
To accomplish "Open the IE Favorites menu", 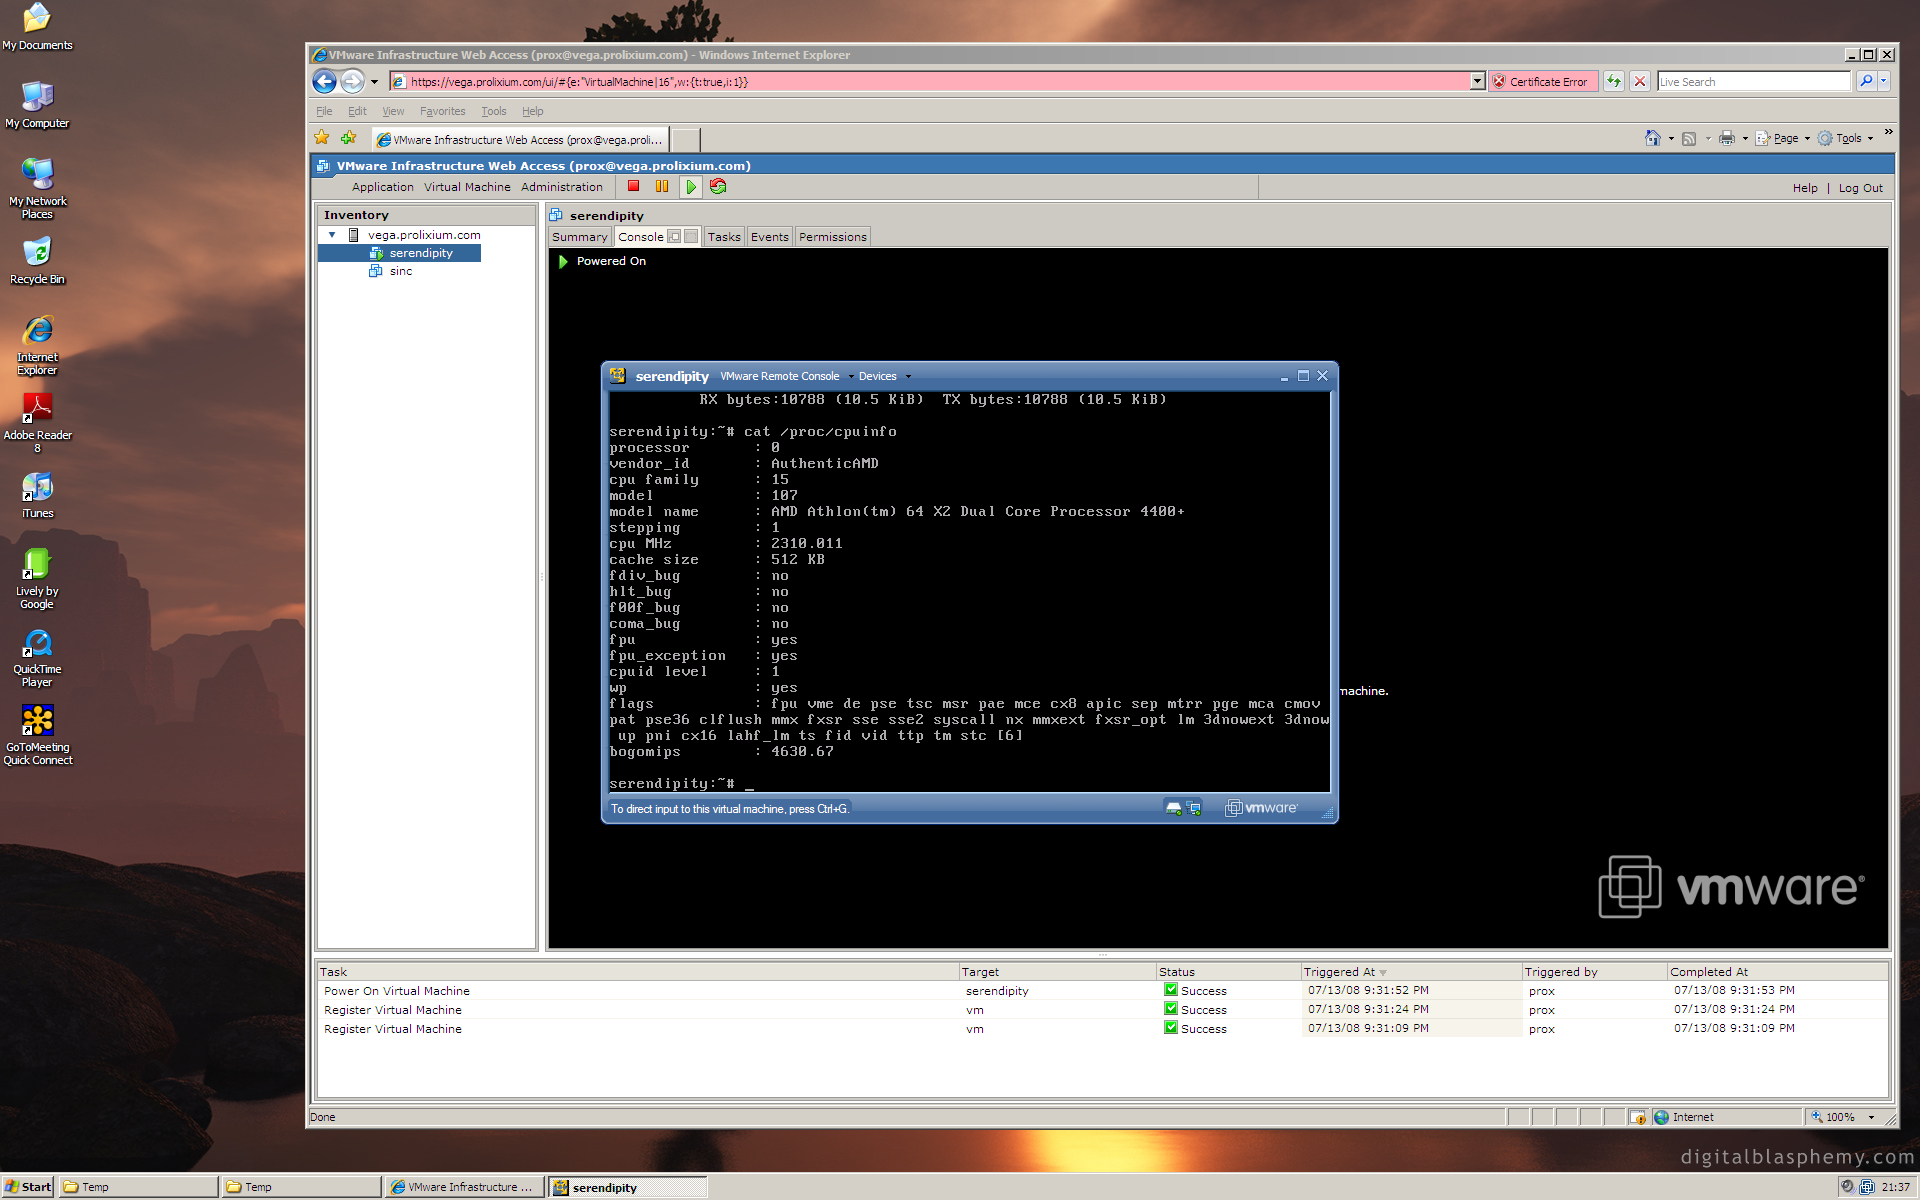I will (x=442, y=111).
